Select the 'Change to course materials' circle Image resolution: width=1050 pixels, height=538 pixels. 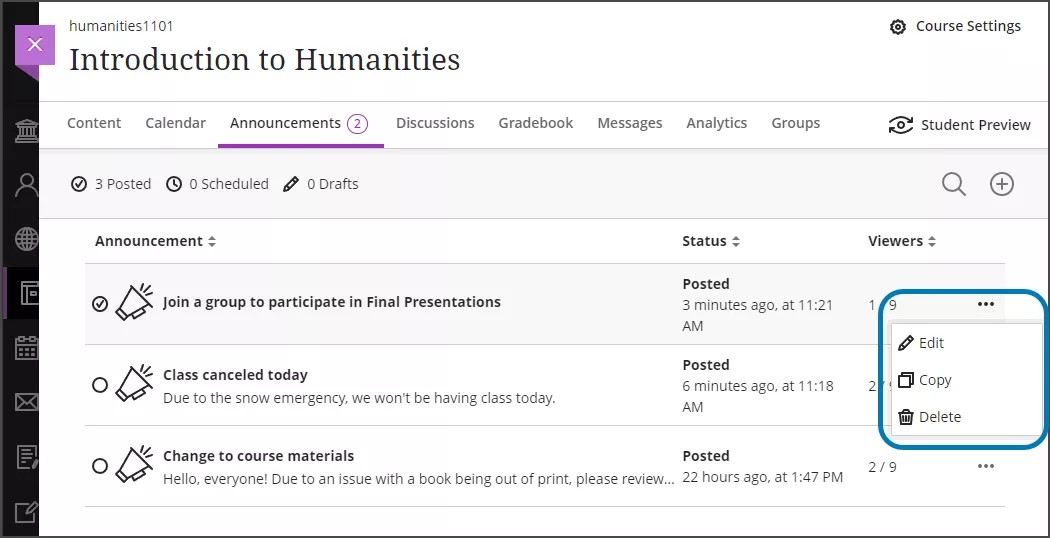[x=100, y=466]
